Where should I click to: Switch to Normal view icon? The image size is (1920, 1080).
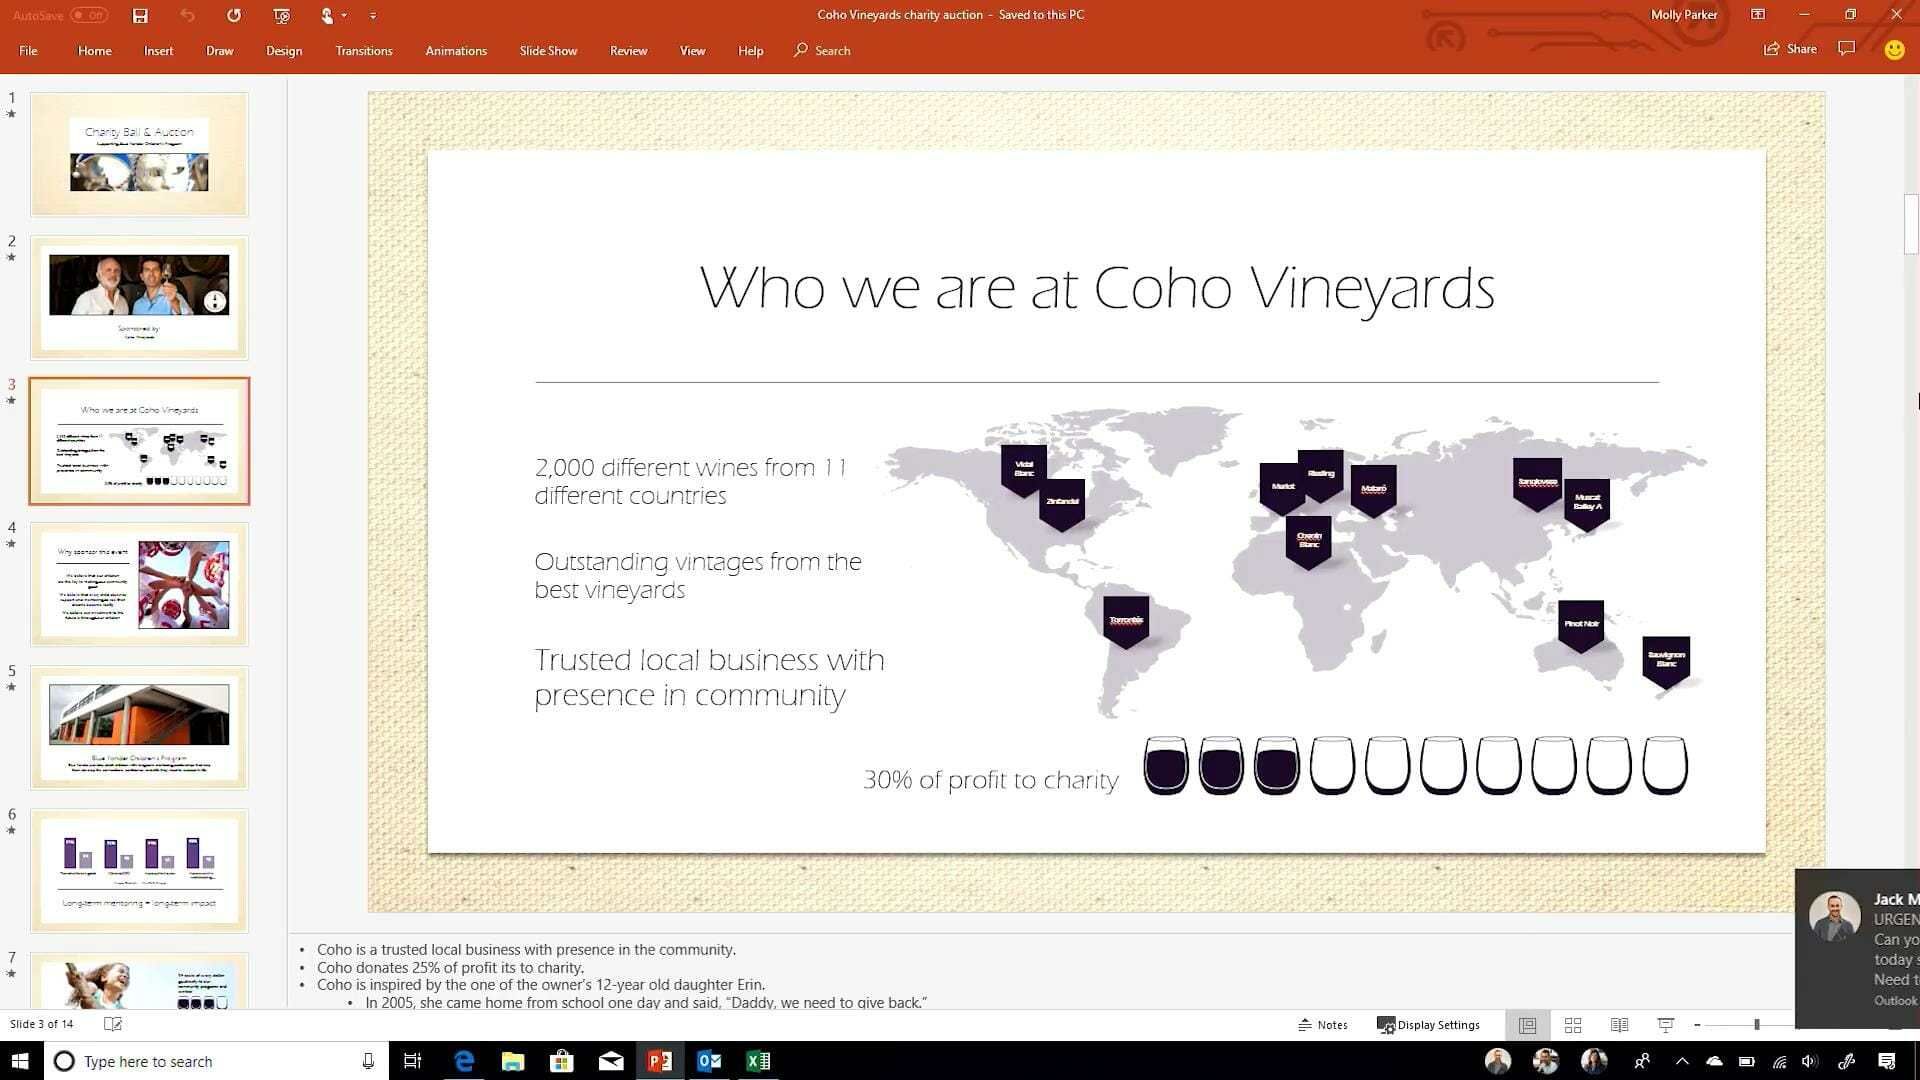click(x=1527, y=1025)
